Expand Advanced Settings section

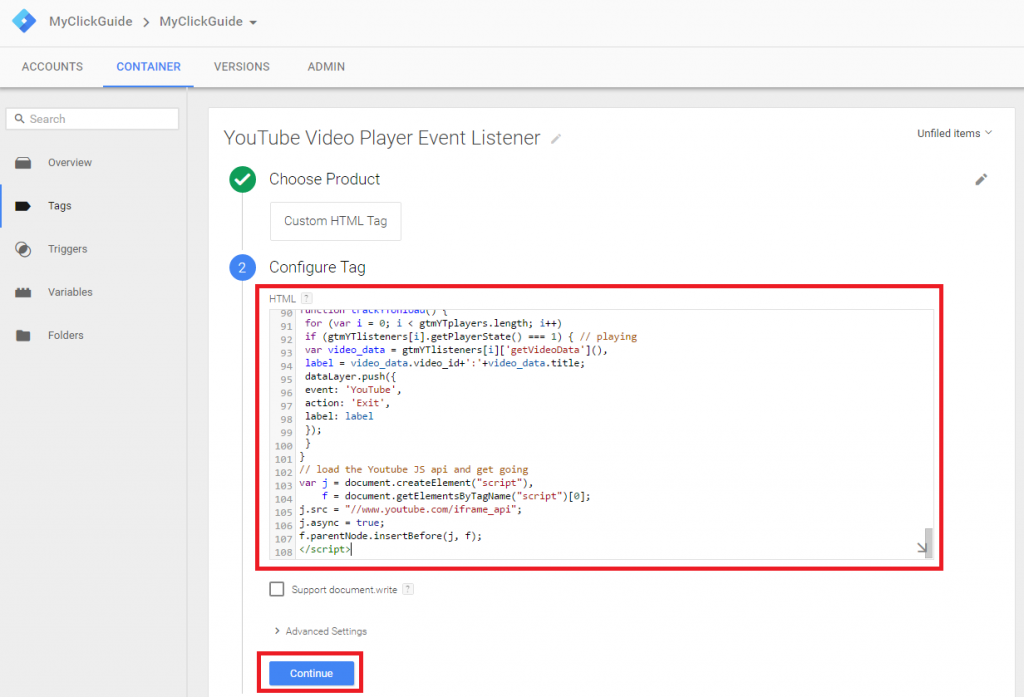320,631
